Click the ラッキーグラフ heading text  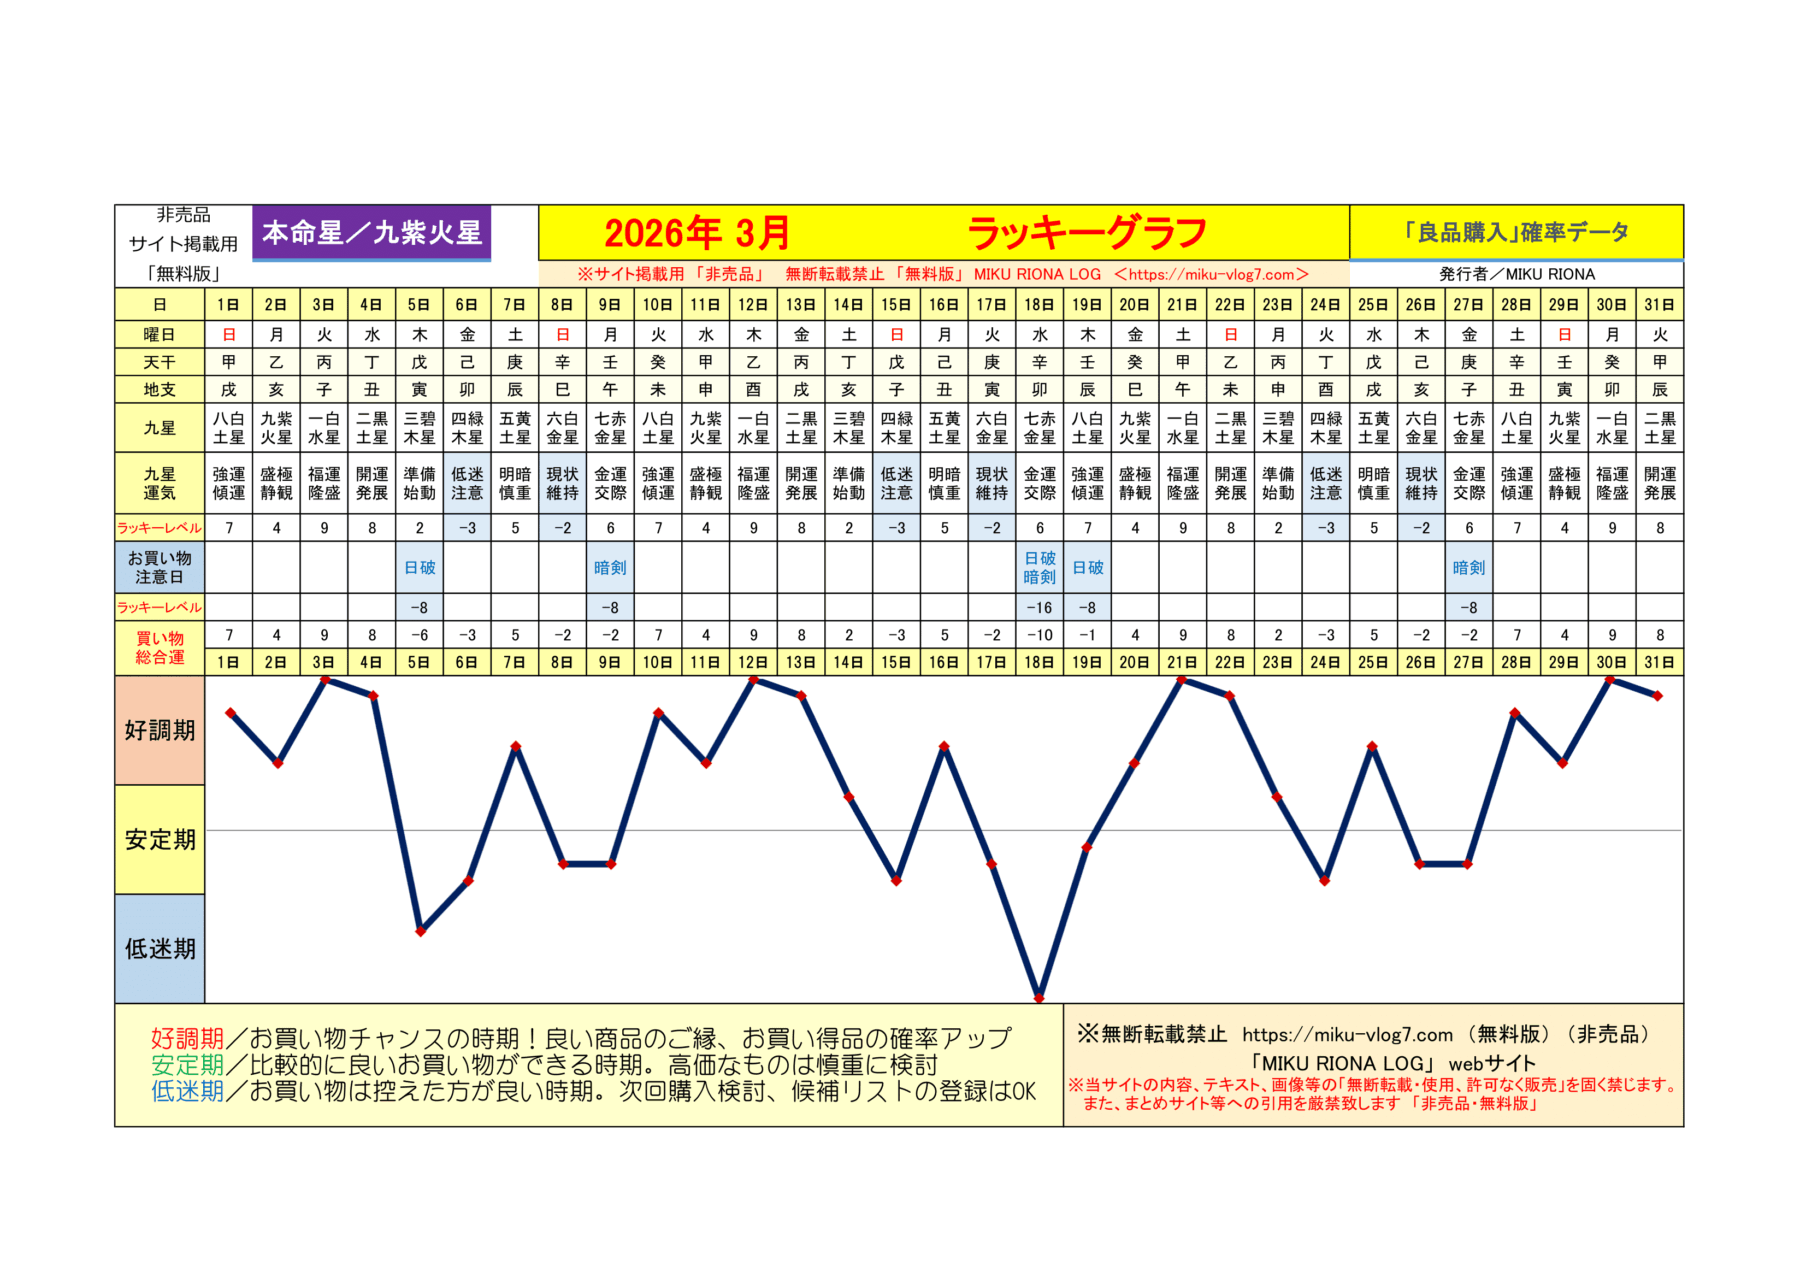(x=1087, y=233)
